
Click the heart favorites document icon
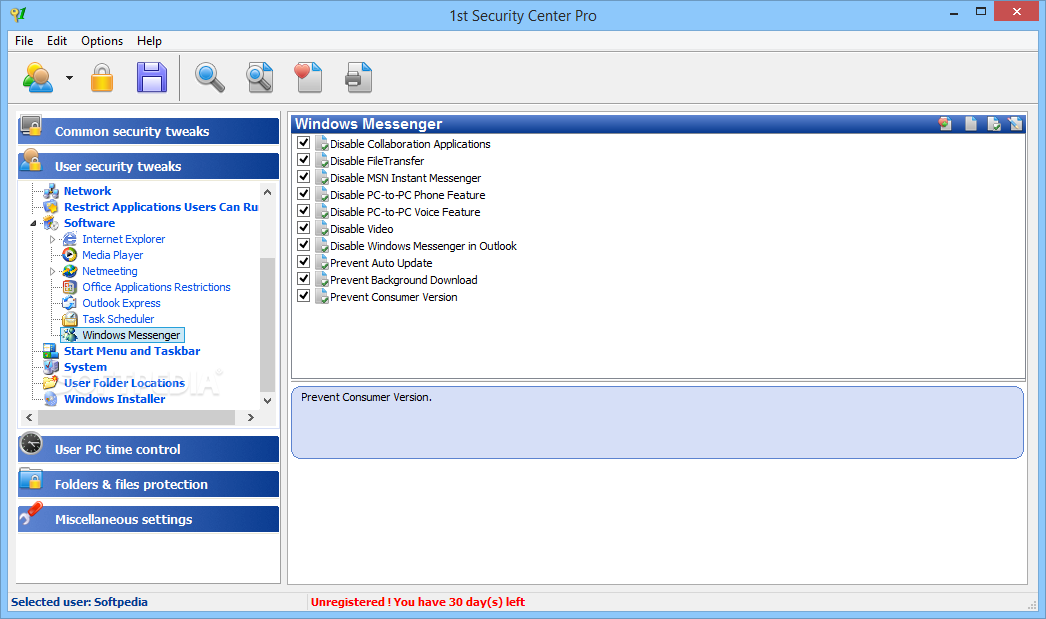coord(308,77)
